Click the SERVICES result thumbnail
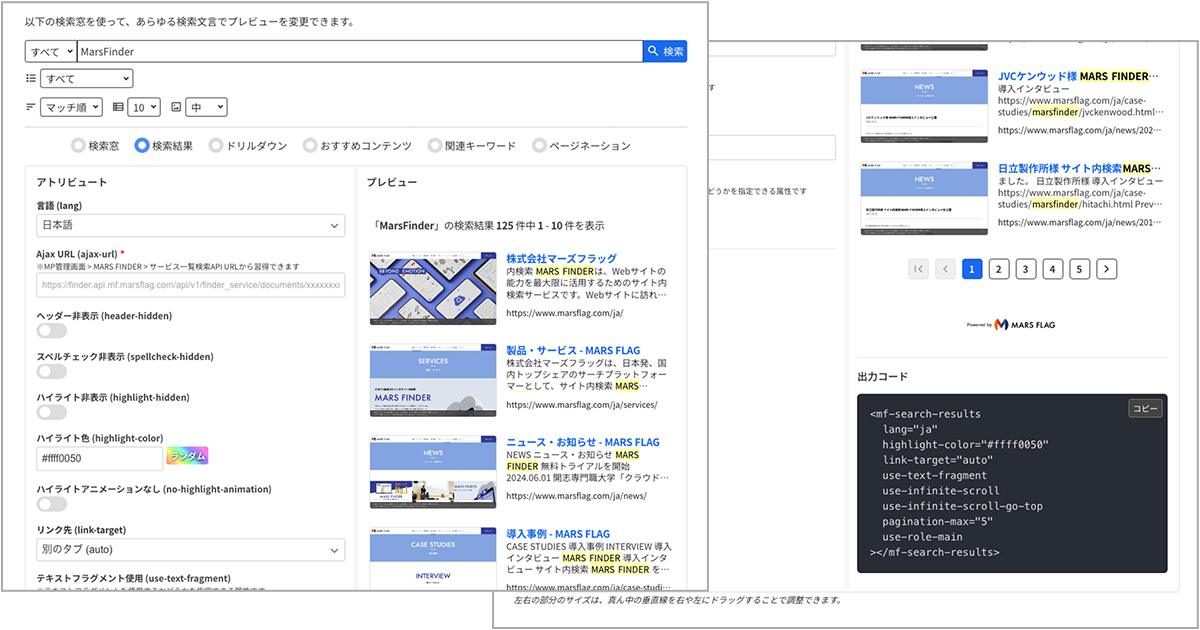This screenshot has height=630, width=1200. tap(432, 380)
